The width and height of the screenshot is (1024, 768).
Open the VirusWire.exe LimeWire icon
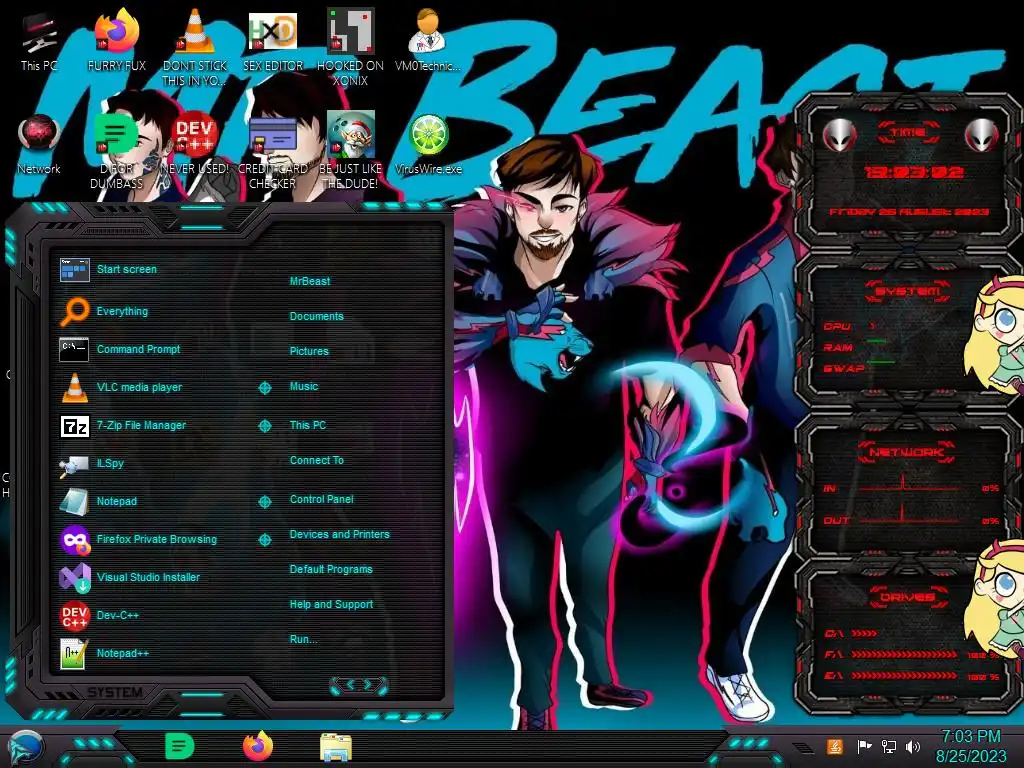tap(428, 145)
